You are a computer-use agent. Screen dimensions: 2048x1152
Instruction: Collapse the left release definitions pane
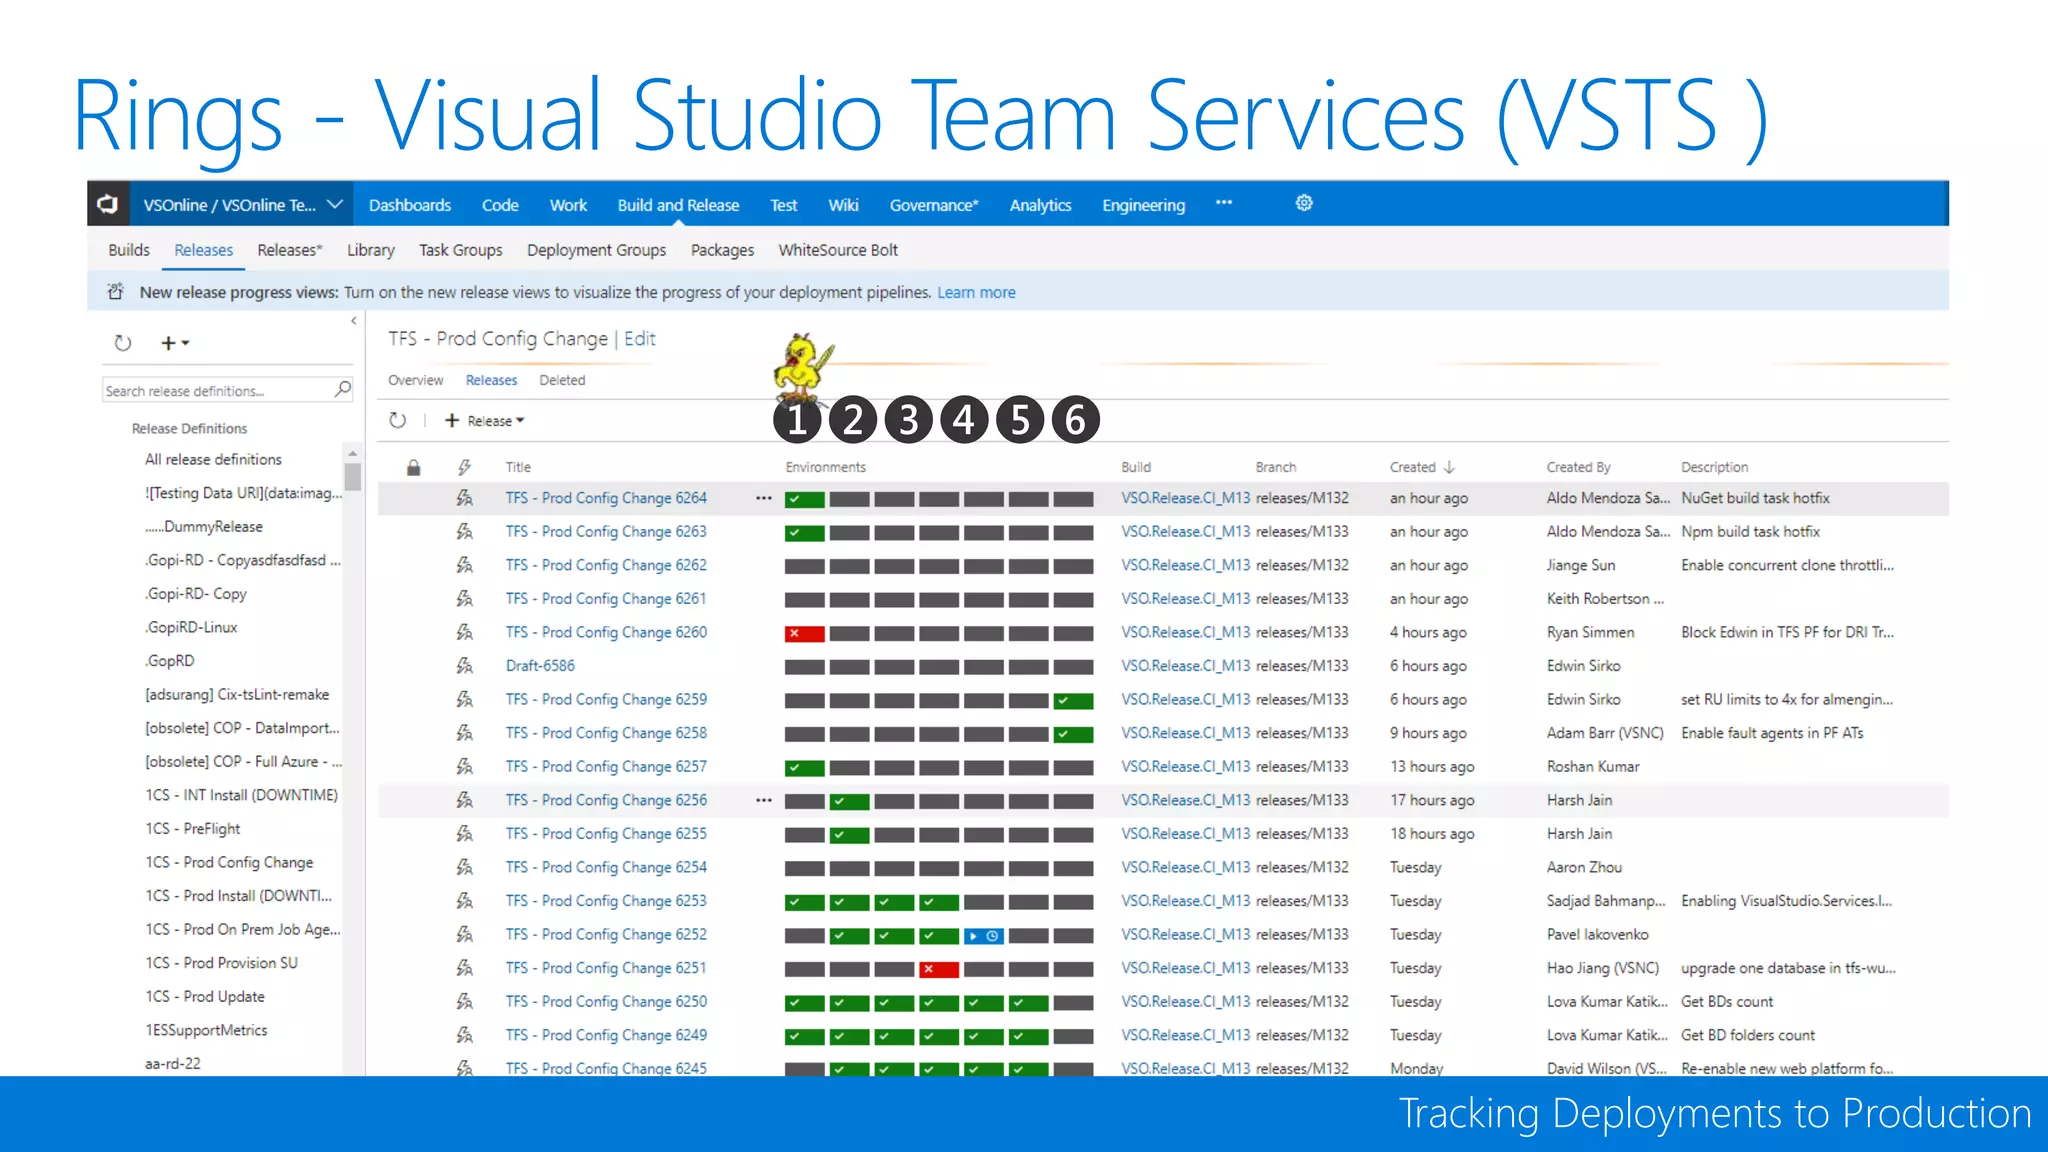coord(353,321)
